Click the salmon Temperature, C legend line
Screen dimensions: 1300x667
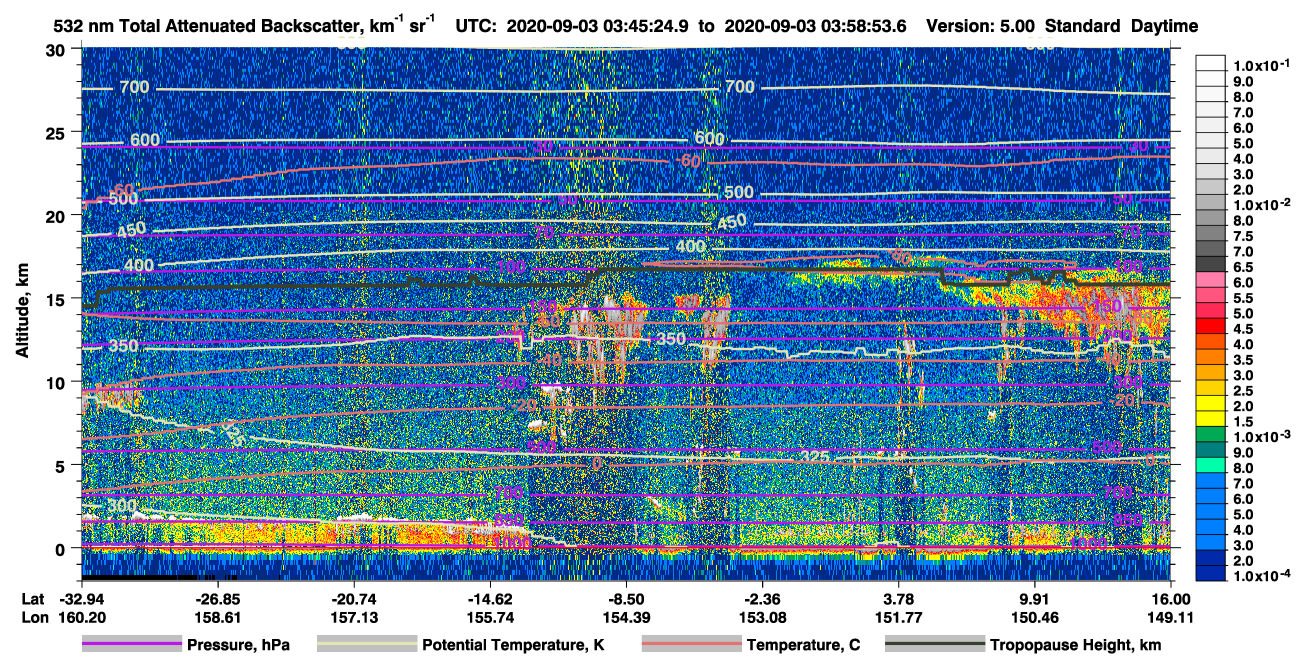(690, 645)
